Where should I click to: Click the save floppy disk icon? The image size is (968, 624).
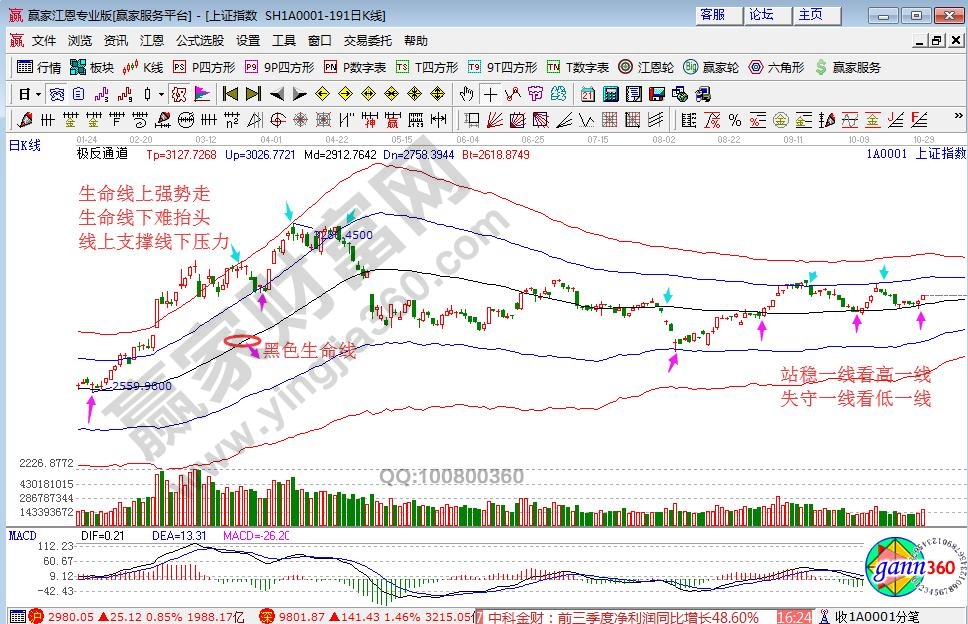657,94
